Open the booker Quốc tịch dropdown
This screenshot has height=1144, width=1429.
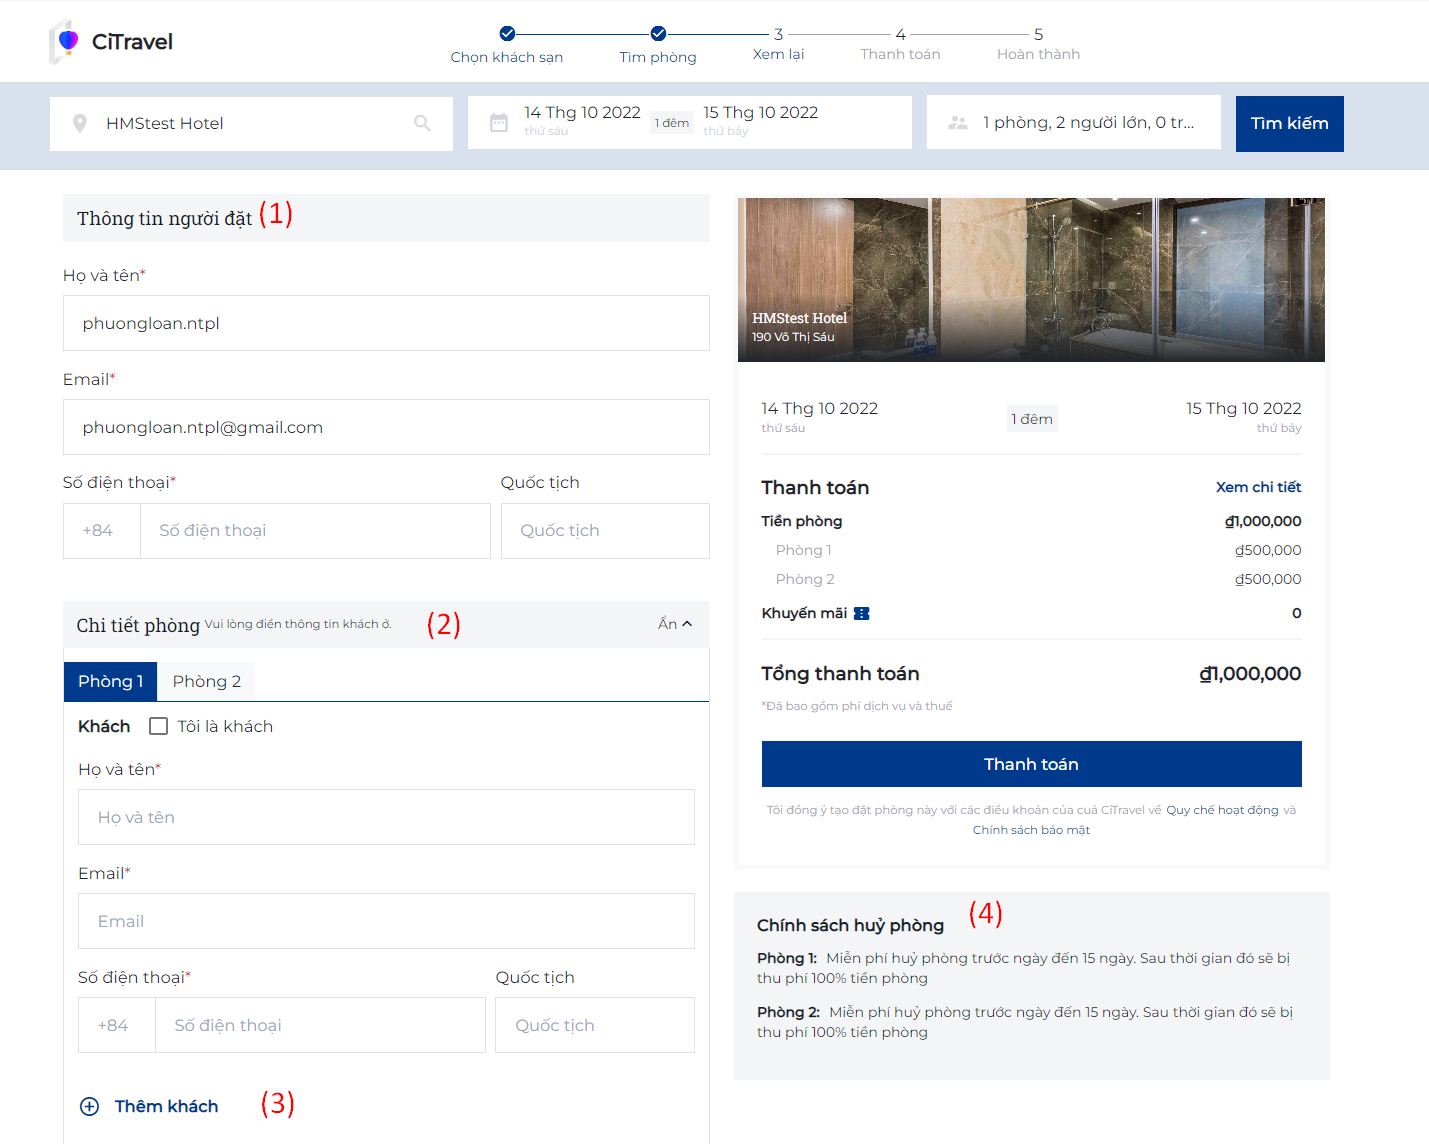click(x=604, y=531)
